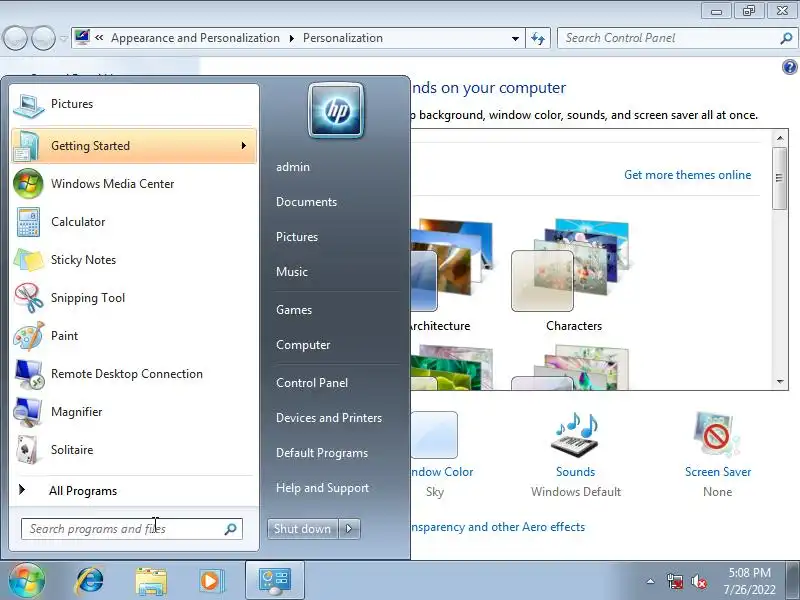Click Control Panel search magnifier icon
This screenshot has width=800, height=600.
[786, 38]
